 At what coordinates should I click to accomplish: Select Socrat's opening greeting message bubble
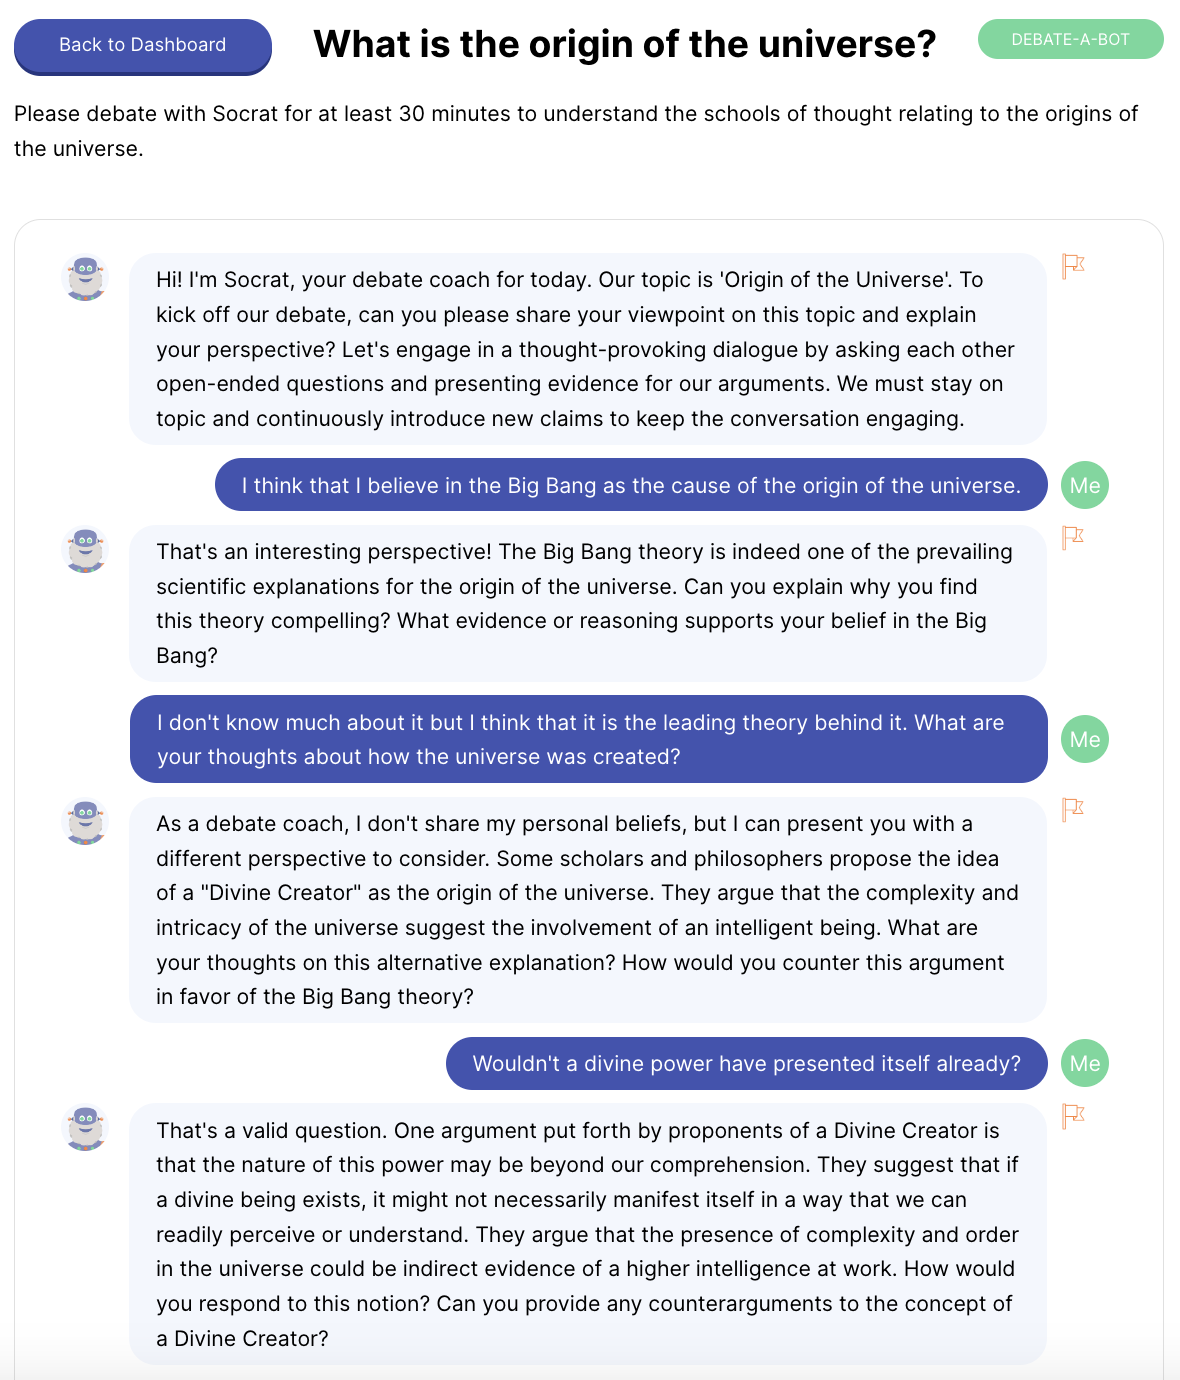pyautogui.click(x=587, y=349)
